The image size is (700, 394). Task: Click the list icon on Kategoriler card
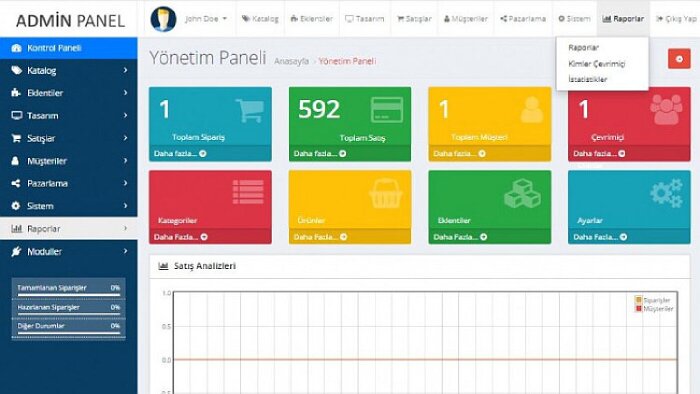248,192
